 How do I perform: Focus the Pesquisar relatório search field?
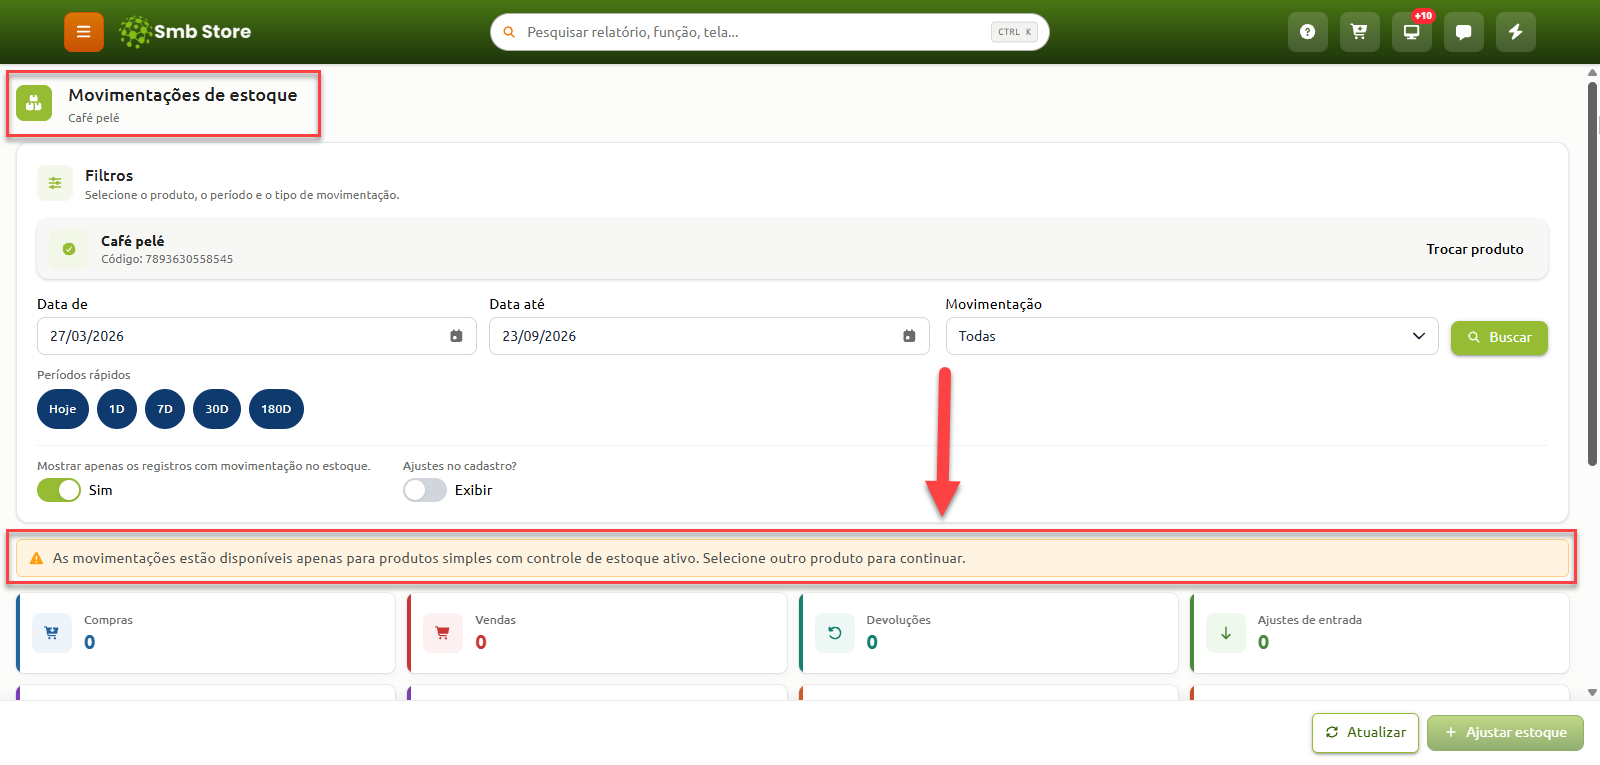(x=770, y=32)
